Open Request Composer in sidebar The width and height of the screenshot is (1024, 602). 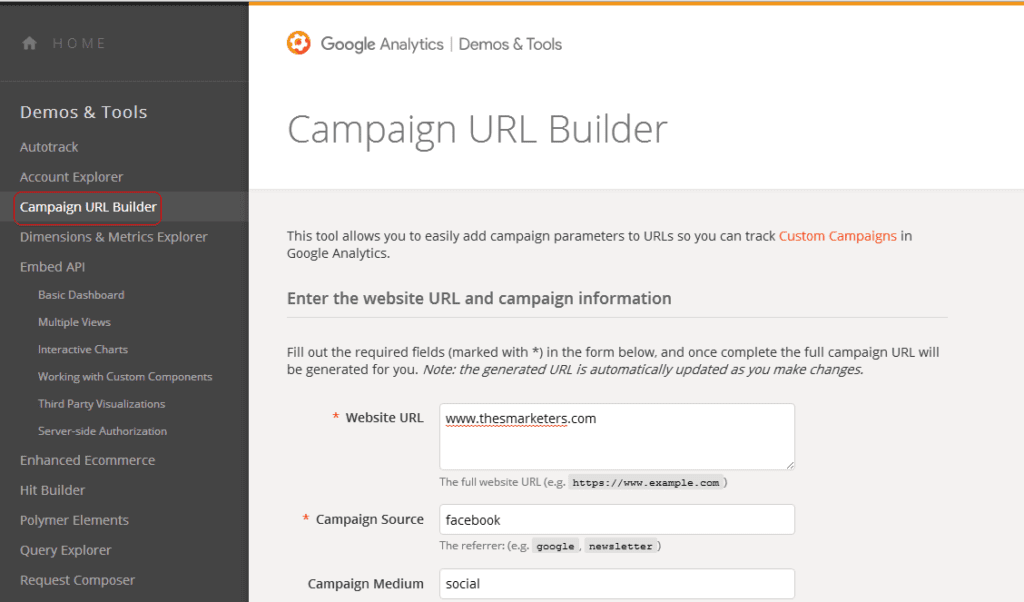coord(77,580)
